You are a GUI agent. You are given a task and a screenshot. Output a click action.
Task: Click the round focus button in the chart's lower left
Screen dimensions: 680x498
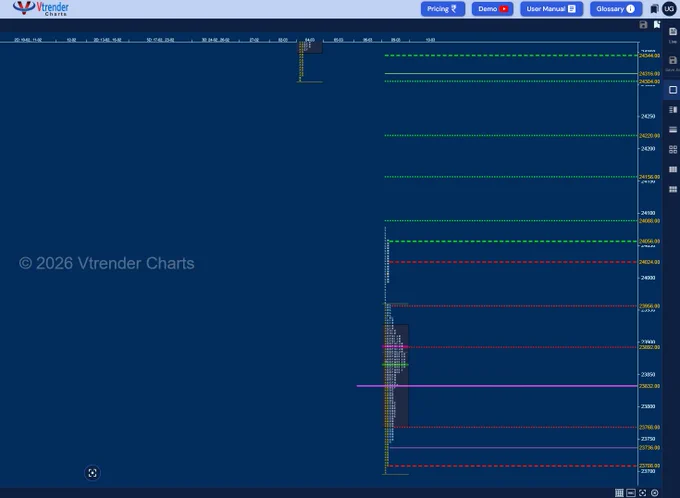(92, 473)
